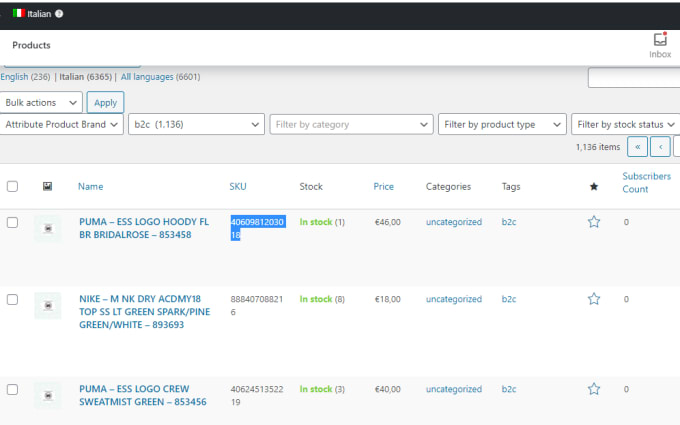Click the Categories column header
The image size is (680, 425).
tap(448, 186)
